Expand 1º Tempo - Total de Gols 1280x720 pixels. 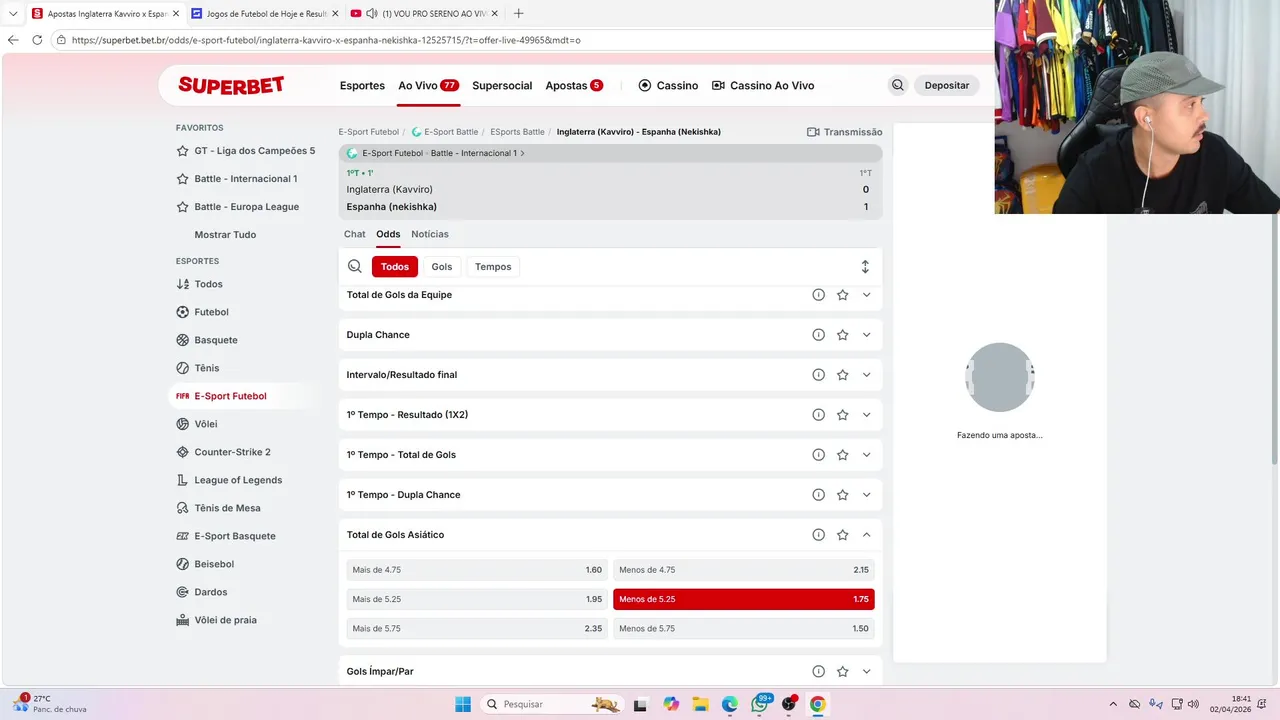[x=867, y=455]
